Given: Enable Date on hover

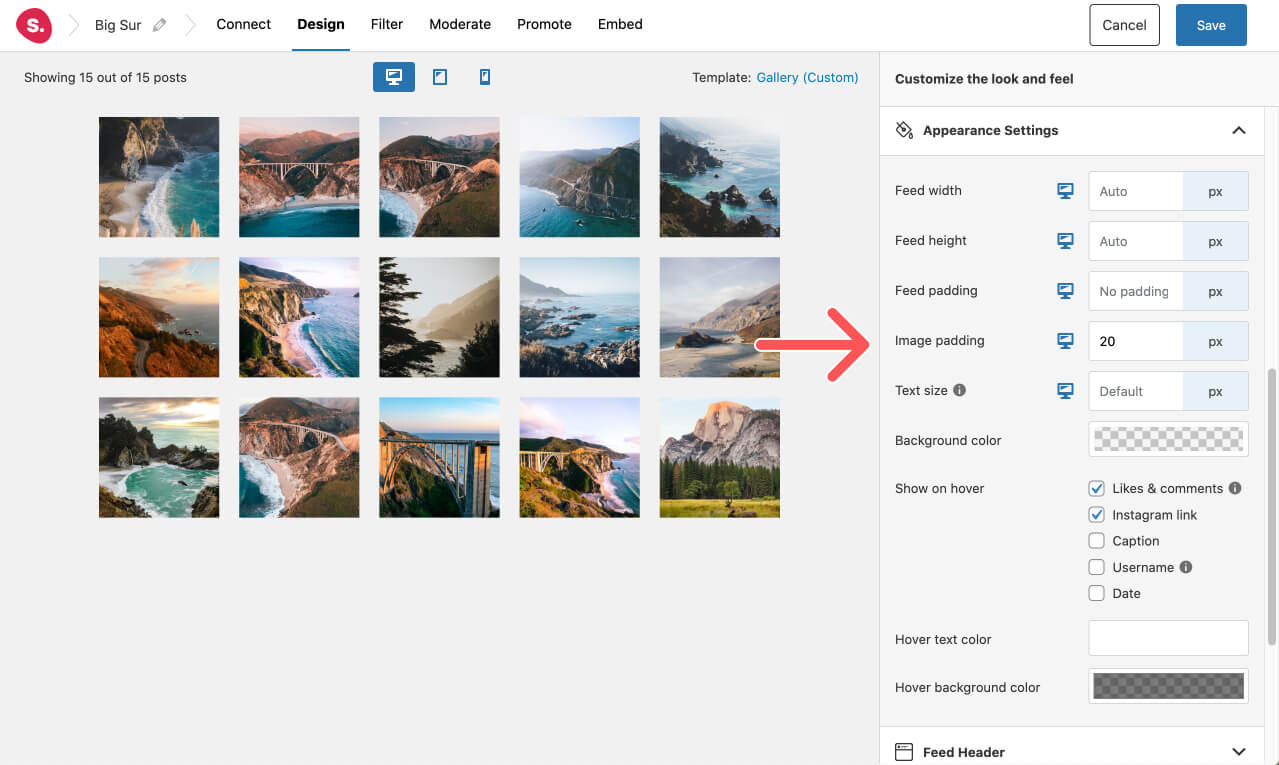Looking at the screenshot, I should (x=1097, y=593).
